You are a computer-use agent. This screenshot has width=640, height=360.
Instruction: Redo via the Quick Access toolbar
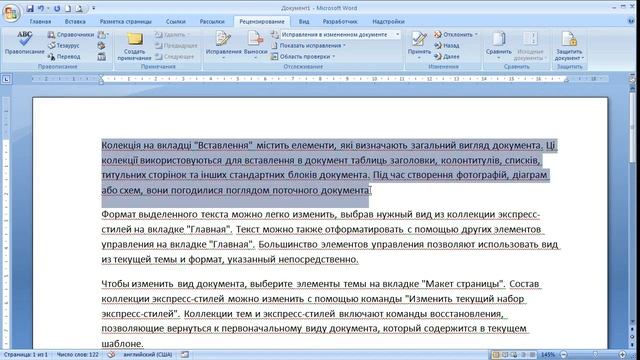[x=57, y=8]
